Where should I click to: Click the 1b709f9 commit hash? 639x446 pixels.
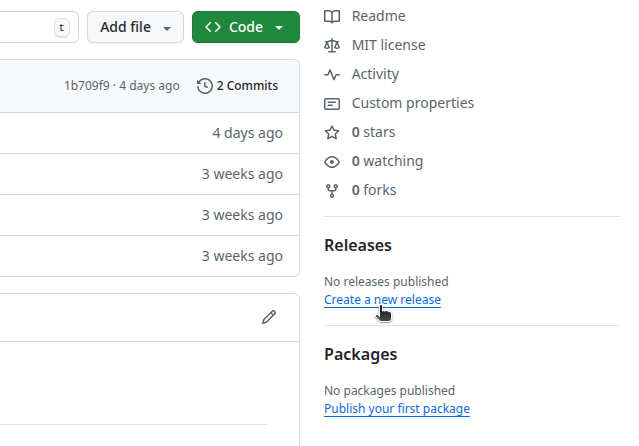(x=88, y=86)
